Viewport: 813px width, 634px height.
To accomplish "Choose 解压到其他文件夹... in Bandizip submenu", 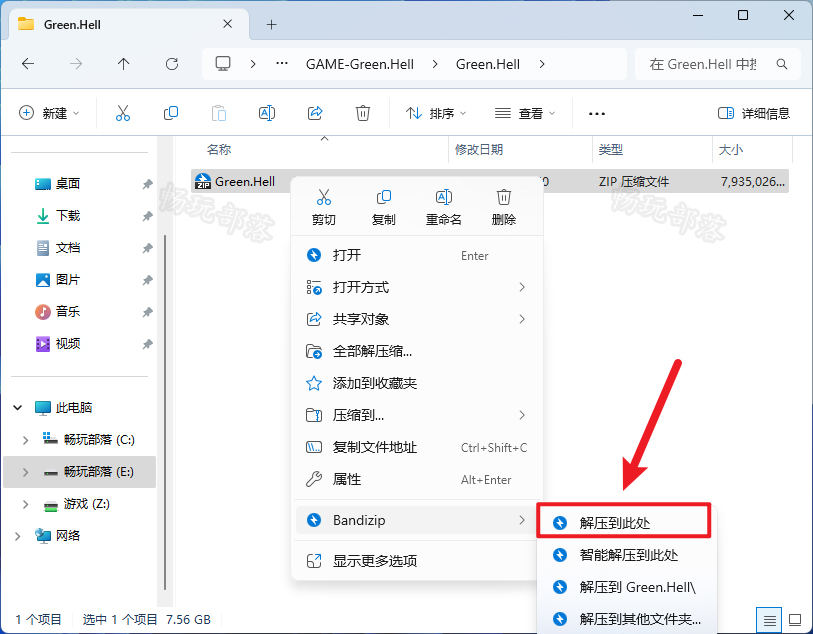I will click(627, 619).
